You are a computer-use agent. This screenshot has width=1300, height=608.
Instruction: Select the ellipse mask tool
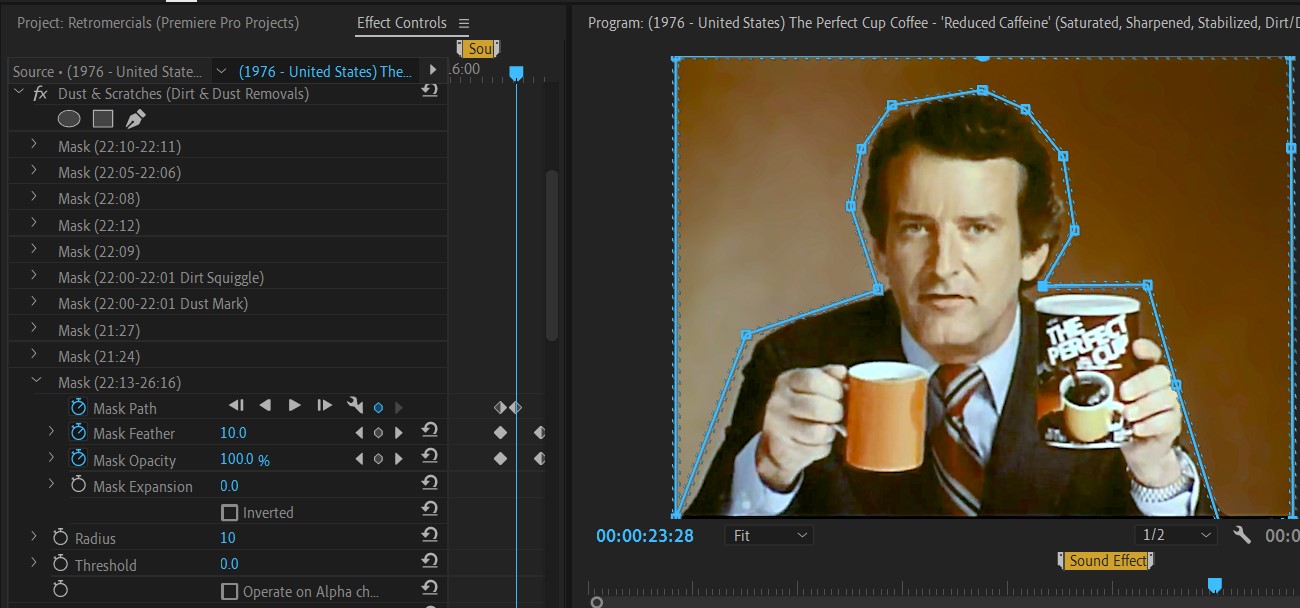click(69, 119)
